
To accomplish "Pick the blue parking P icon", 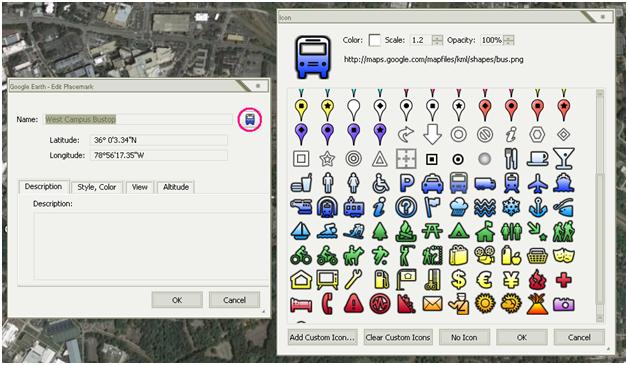I will click(406, 184).
